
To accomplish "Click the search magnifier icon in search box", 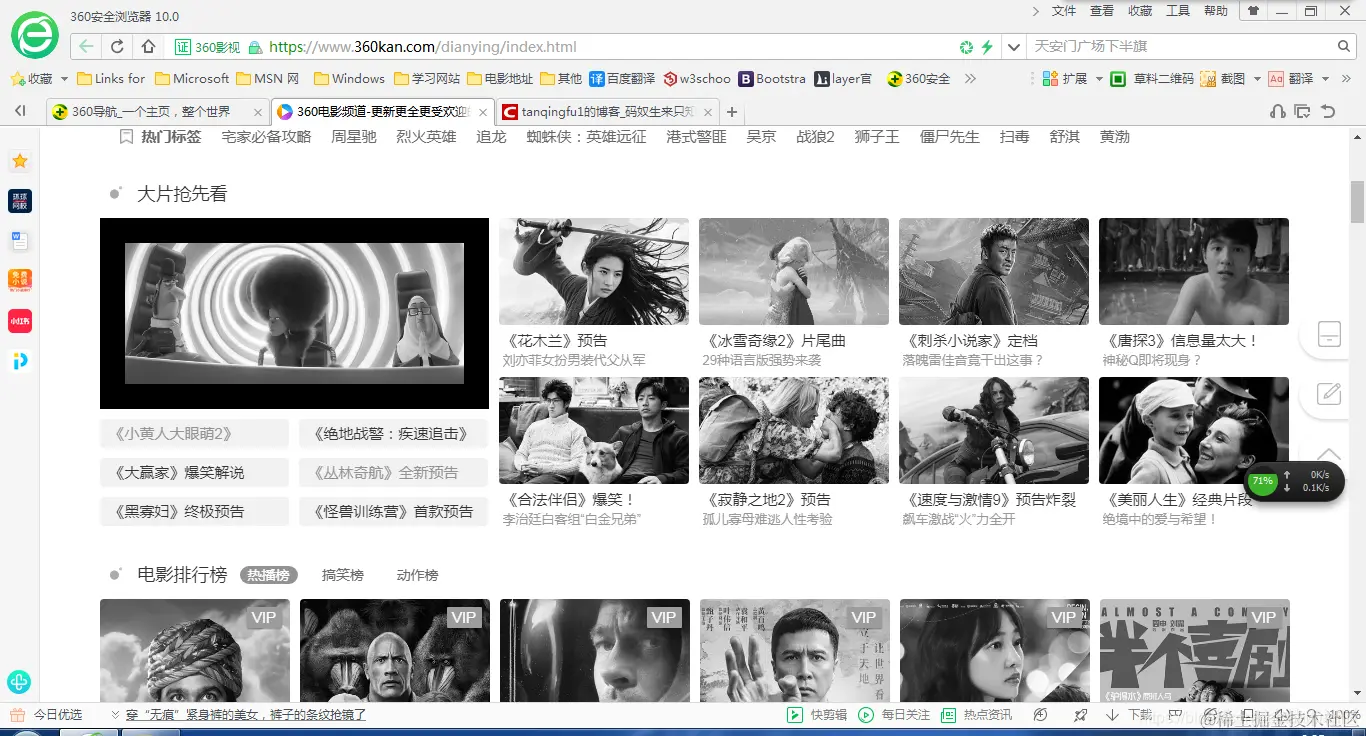I will [x=1345, y=46].
